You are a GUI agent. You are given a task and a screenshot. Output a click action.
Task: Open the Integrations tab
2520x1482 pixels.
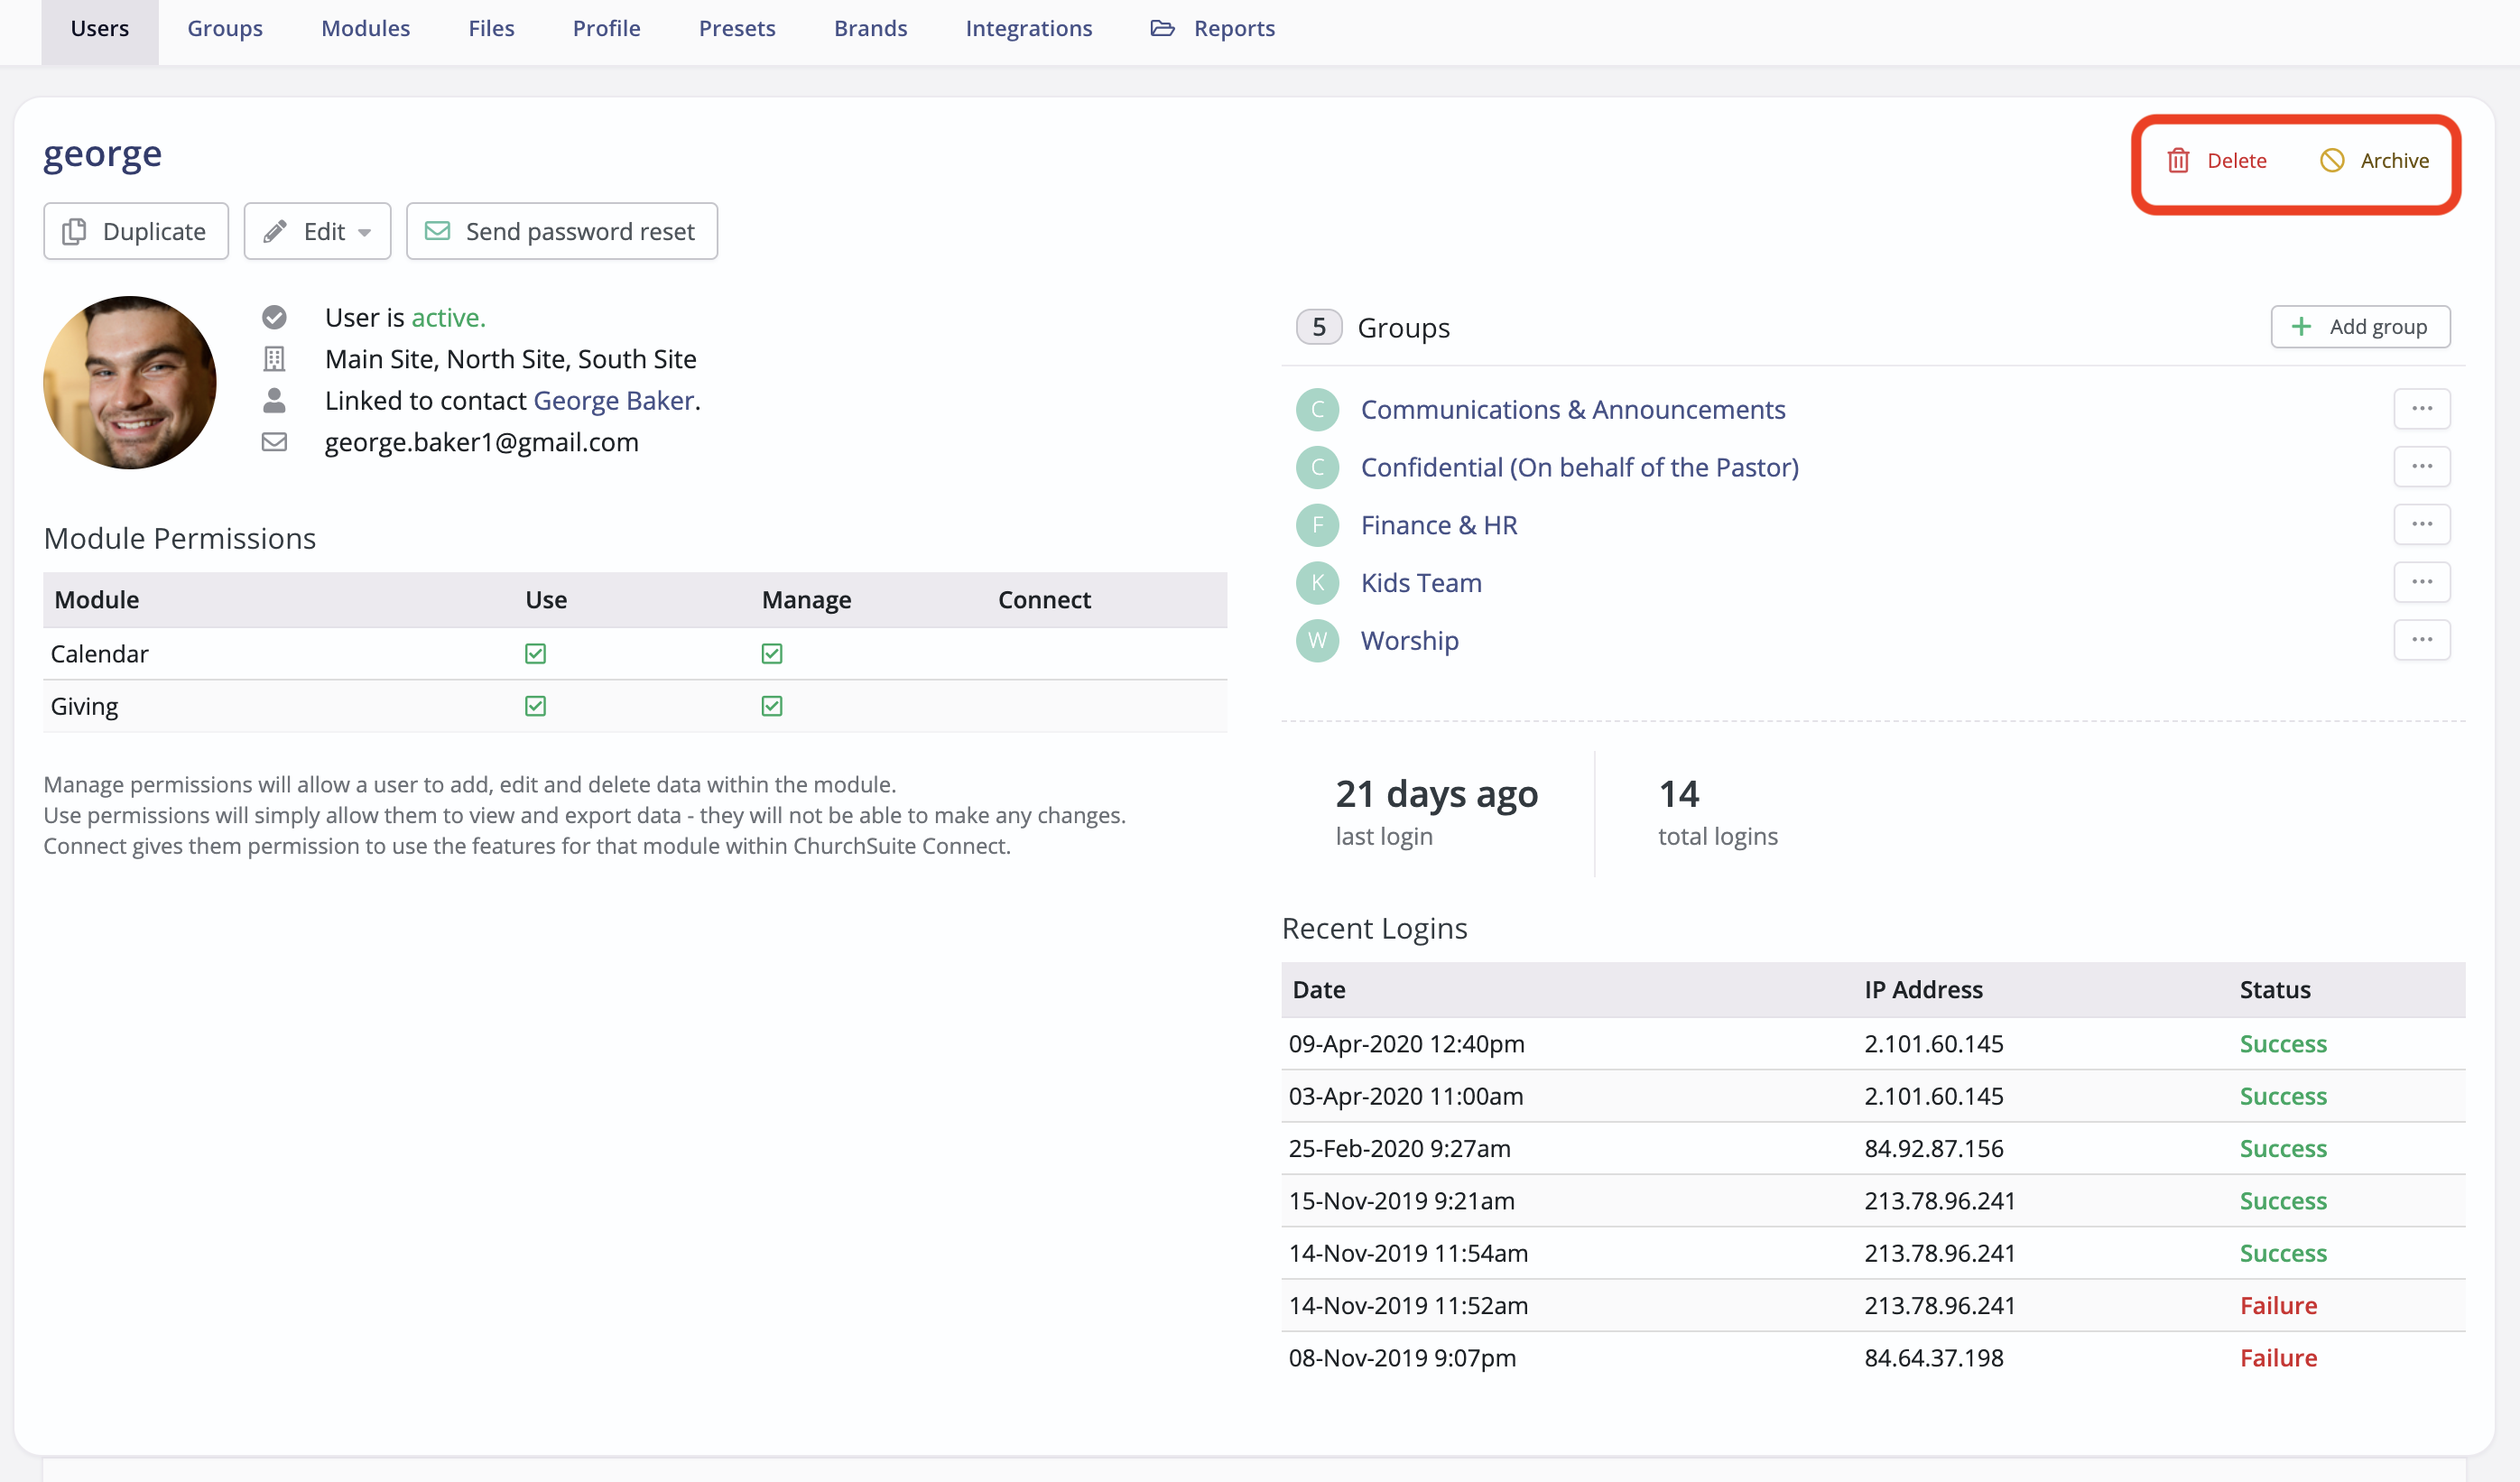(x=1028, y=28)
